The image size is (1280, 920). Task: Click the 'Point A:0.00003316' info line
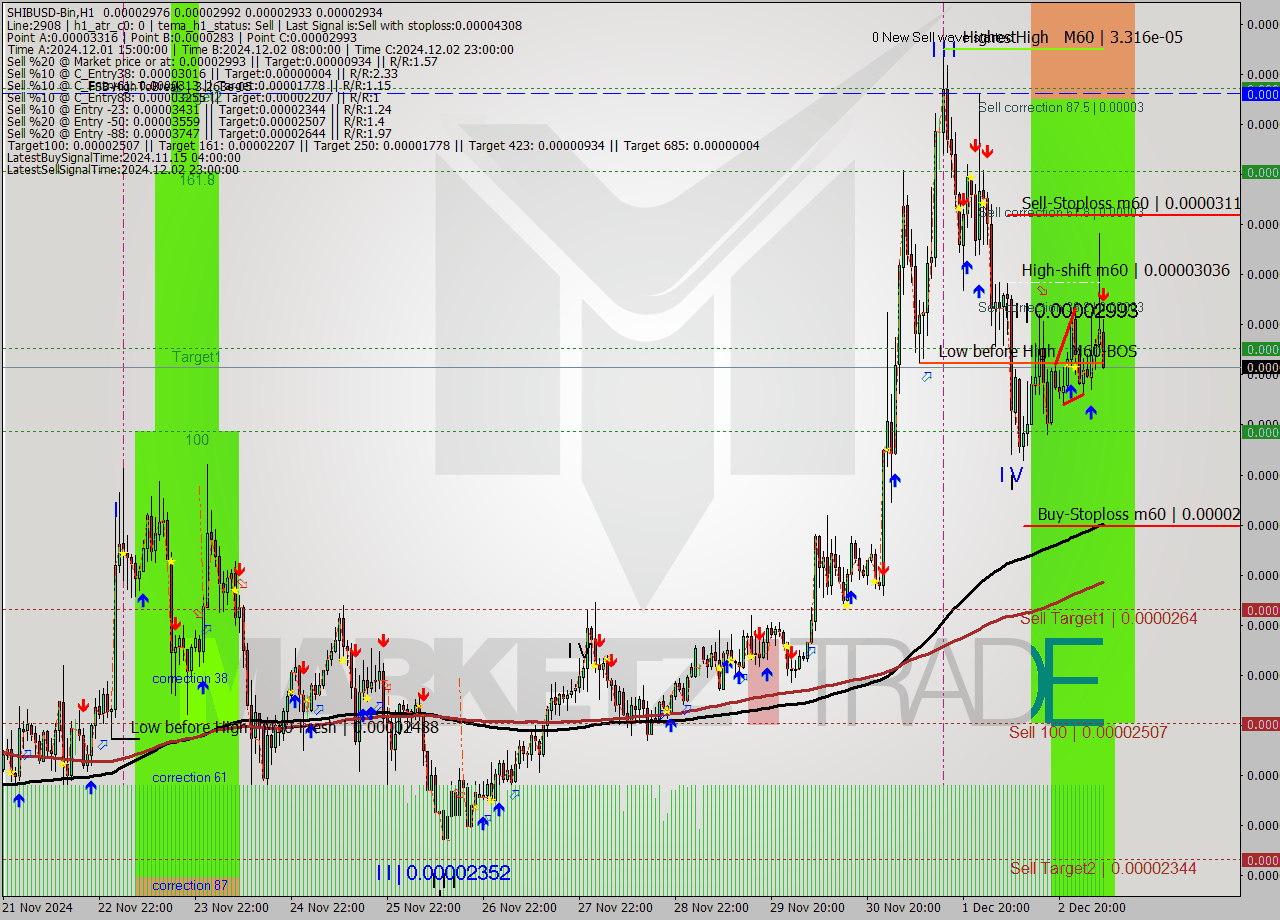click(x=181, y=36)
